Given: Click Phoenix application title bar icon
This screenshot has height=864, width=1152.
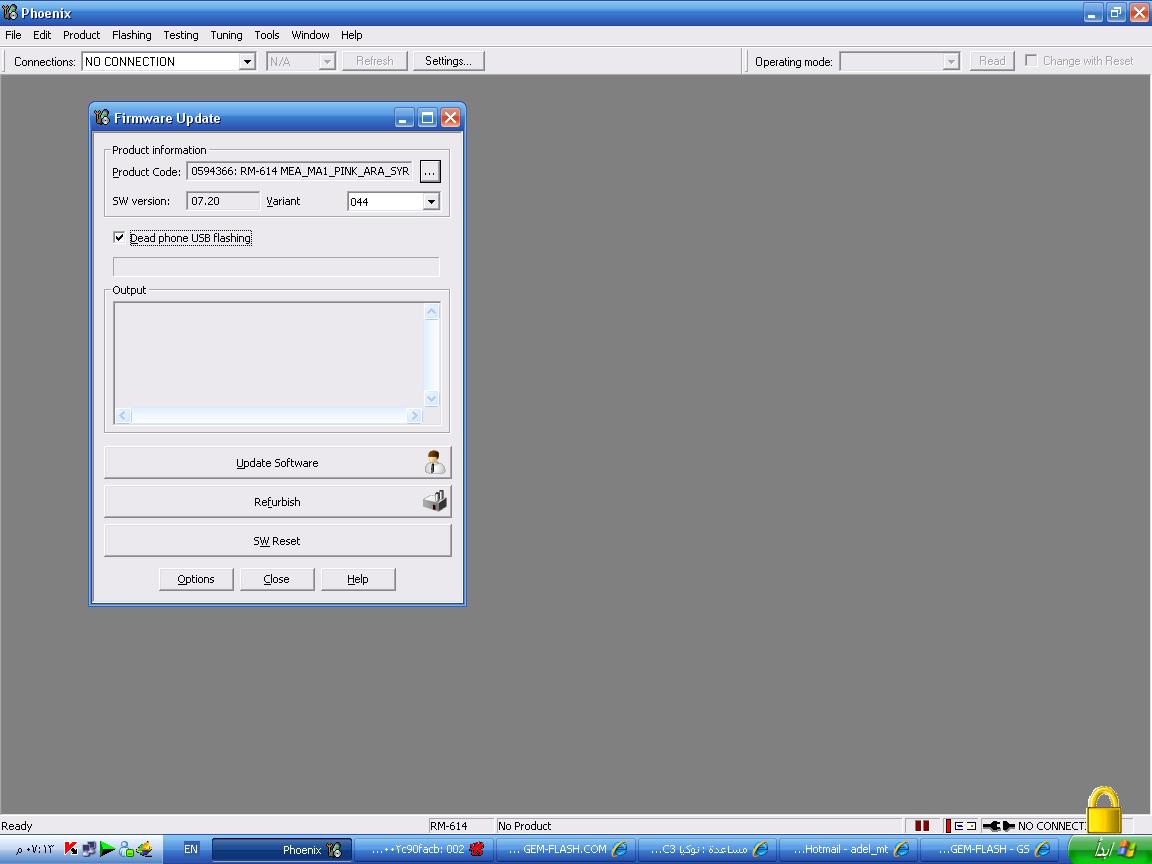Looking at the screenshot, I should click(10, 12).
